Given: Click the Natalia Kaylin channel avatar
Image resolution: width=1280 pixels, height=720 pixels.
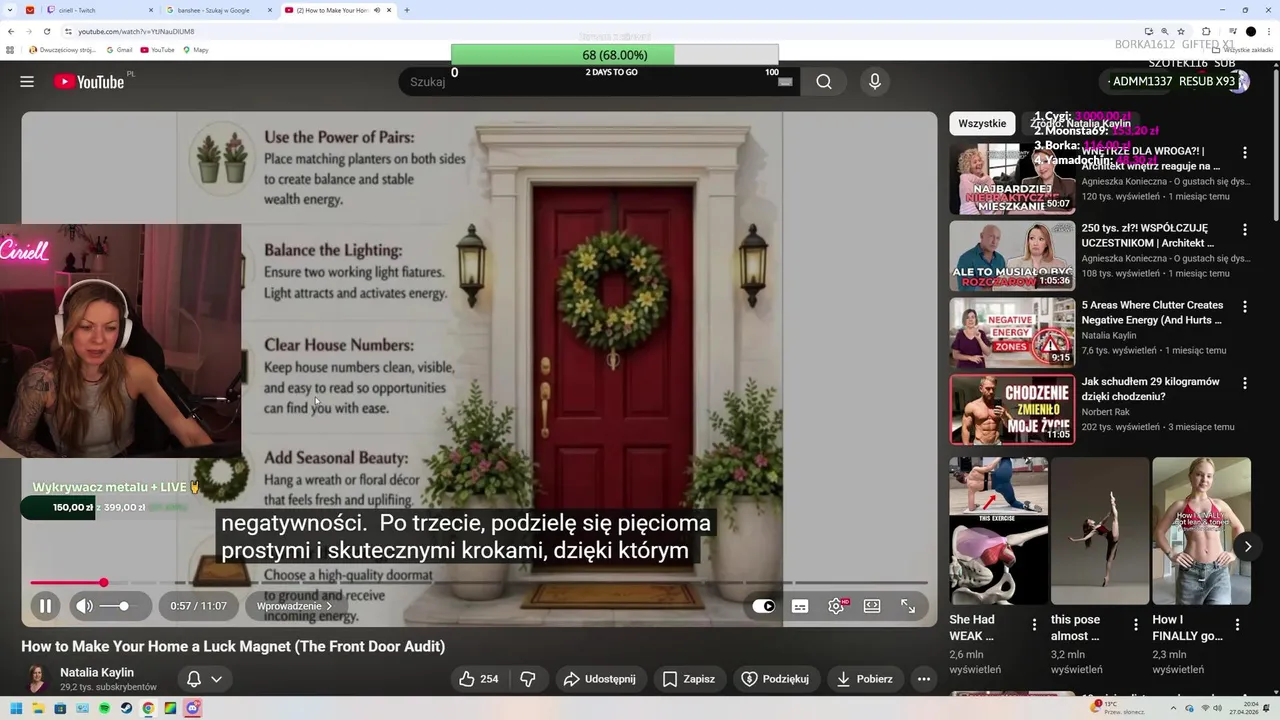Looking at the screenshot, I should (37, 679).
